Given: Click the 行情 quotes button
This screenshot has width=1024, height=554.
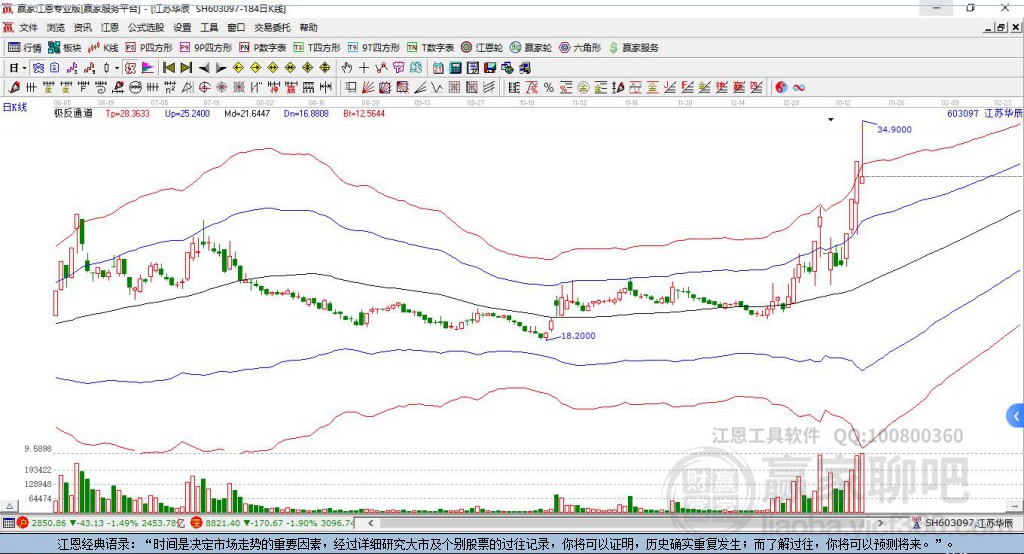Looking at the screenshot, I should (x=25, y=48).
